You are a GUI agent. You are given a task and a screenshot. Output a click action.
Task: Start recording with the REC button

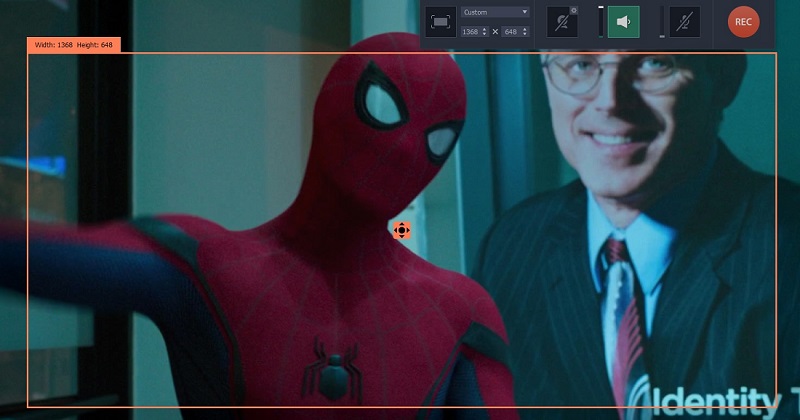743,22
